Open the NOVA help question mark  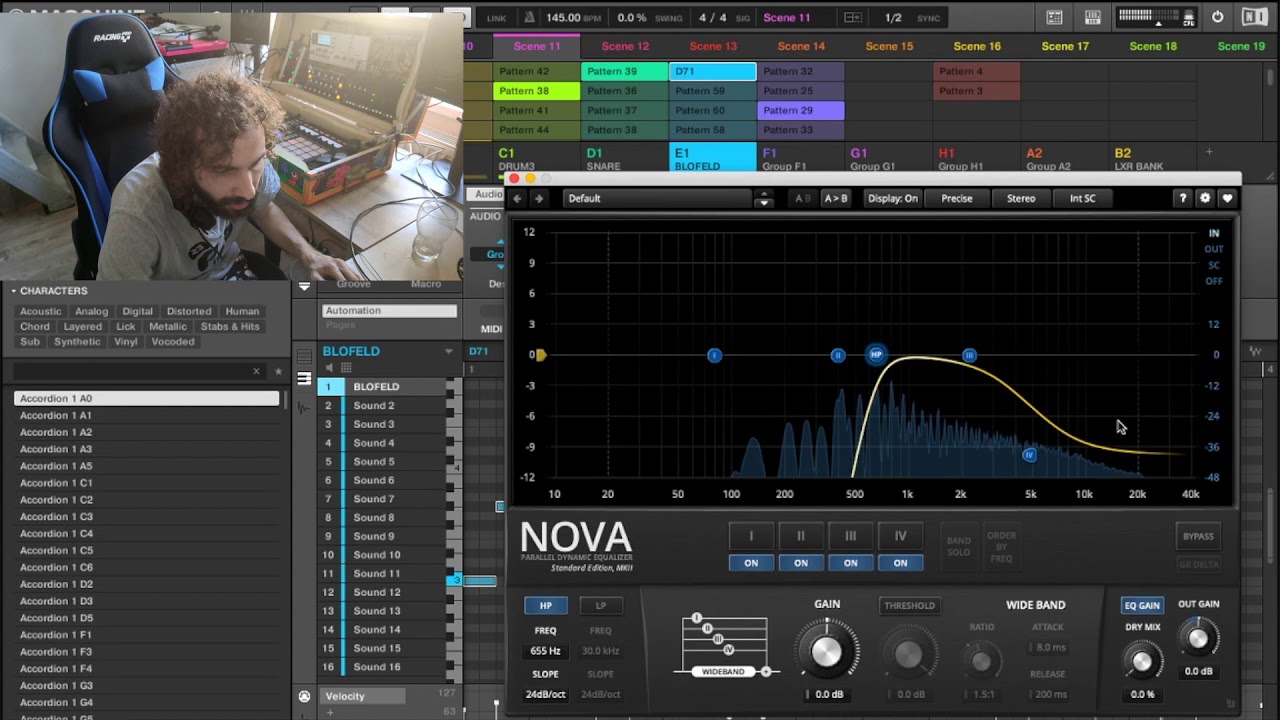1183,198
